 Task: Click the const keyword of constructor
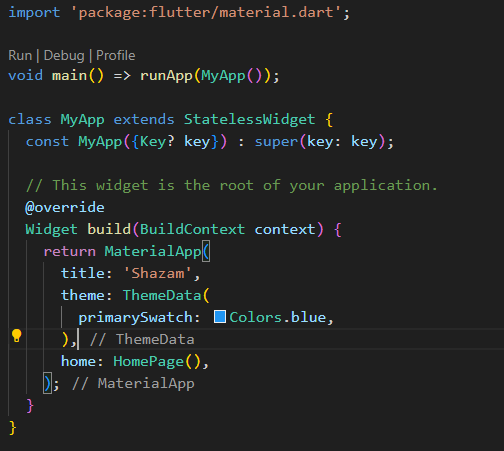coord(47,141)
